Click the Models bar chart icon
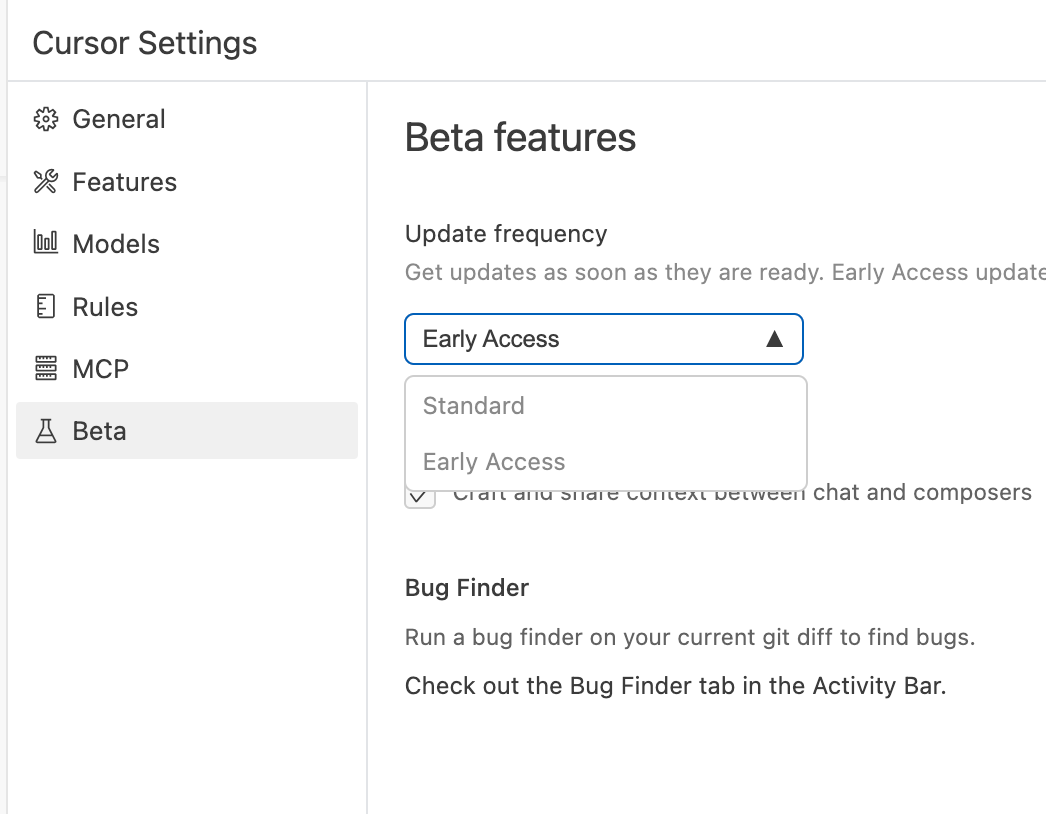Screen dimensions: 1046x814 point(45,243)
